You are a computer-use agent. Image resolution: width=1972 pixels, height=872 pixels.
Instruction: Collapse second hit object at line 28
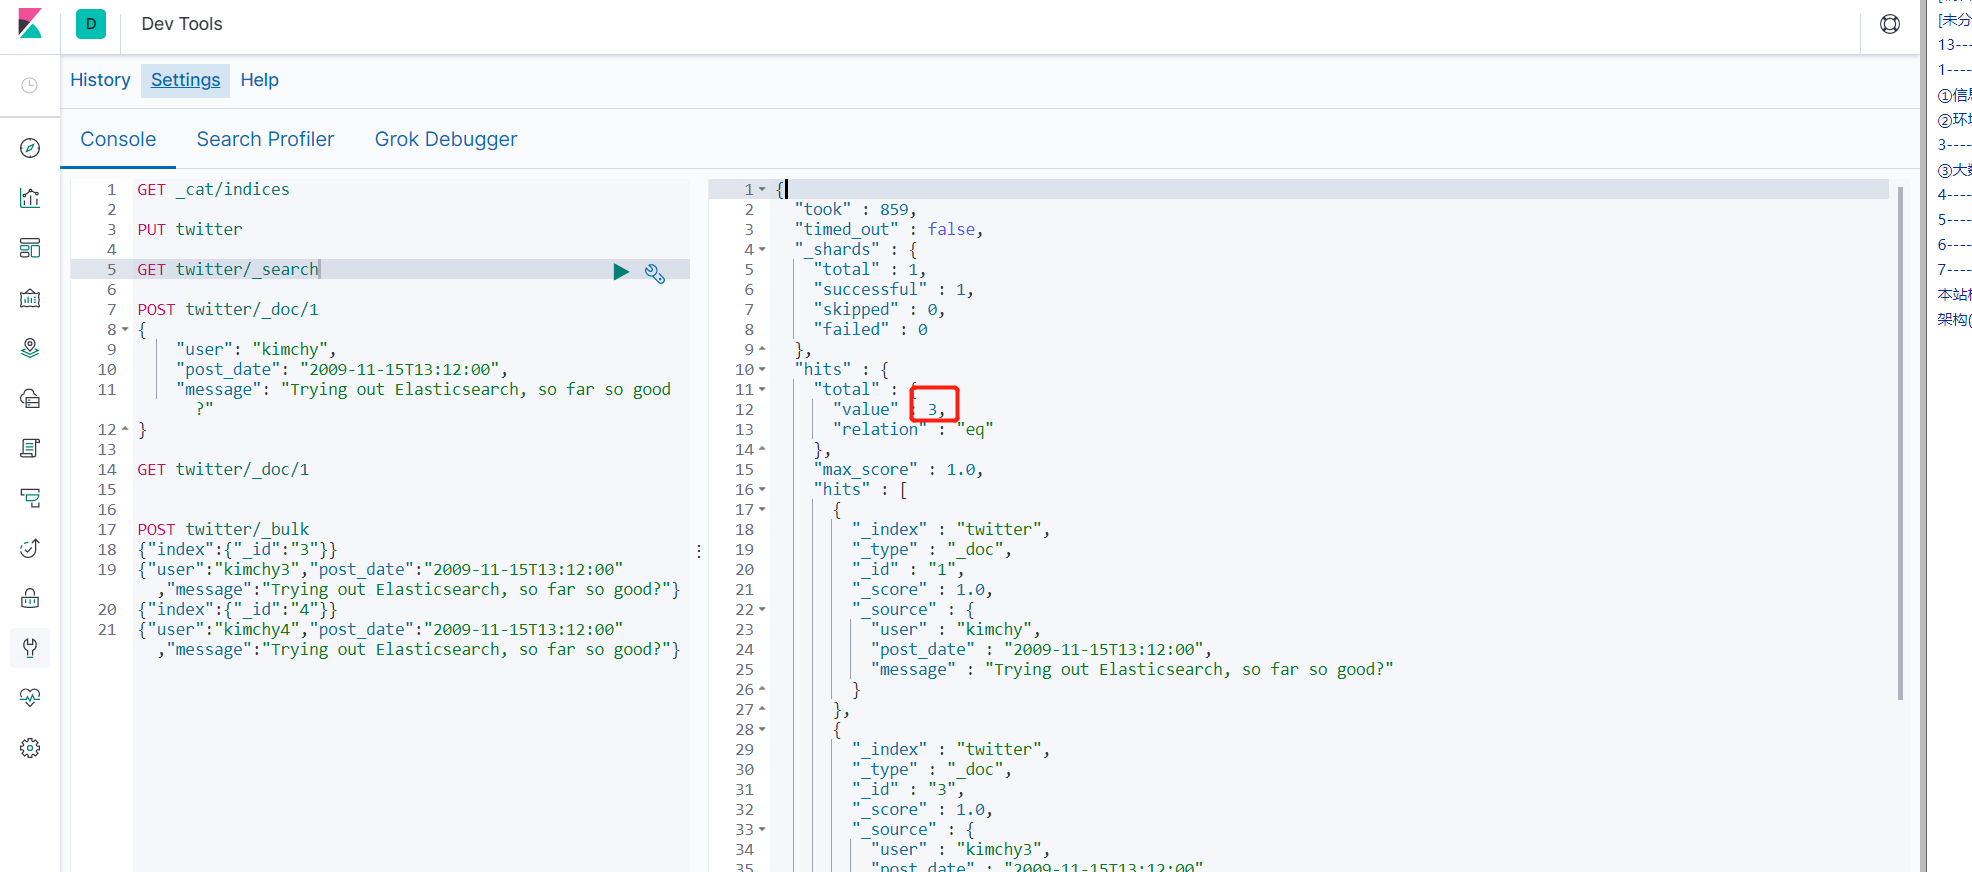(762, 729)
